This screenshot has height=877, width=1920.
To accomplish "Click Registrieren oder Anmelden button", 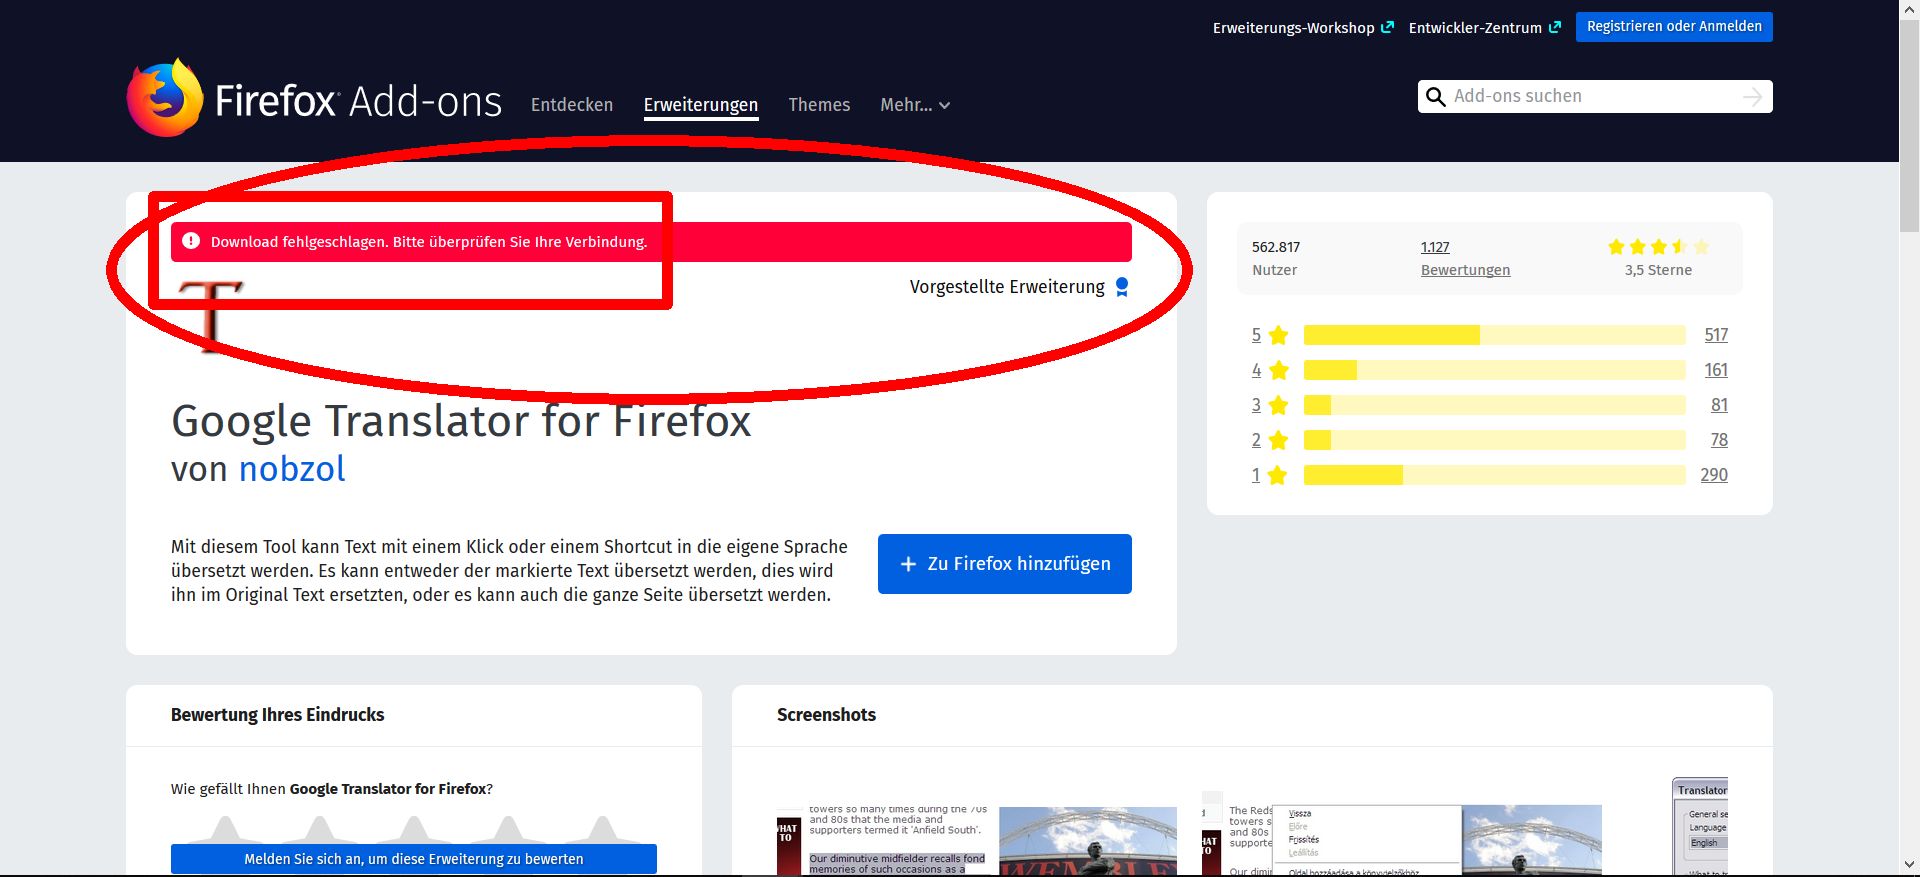I will 1674,27.
